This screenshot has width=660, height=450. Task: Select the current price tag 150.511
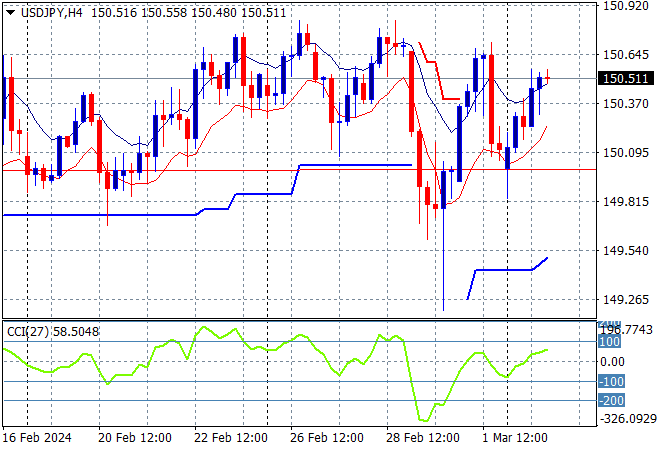point(625,79)
